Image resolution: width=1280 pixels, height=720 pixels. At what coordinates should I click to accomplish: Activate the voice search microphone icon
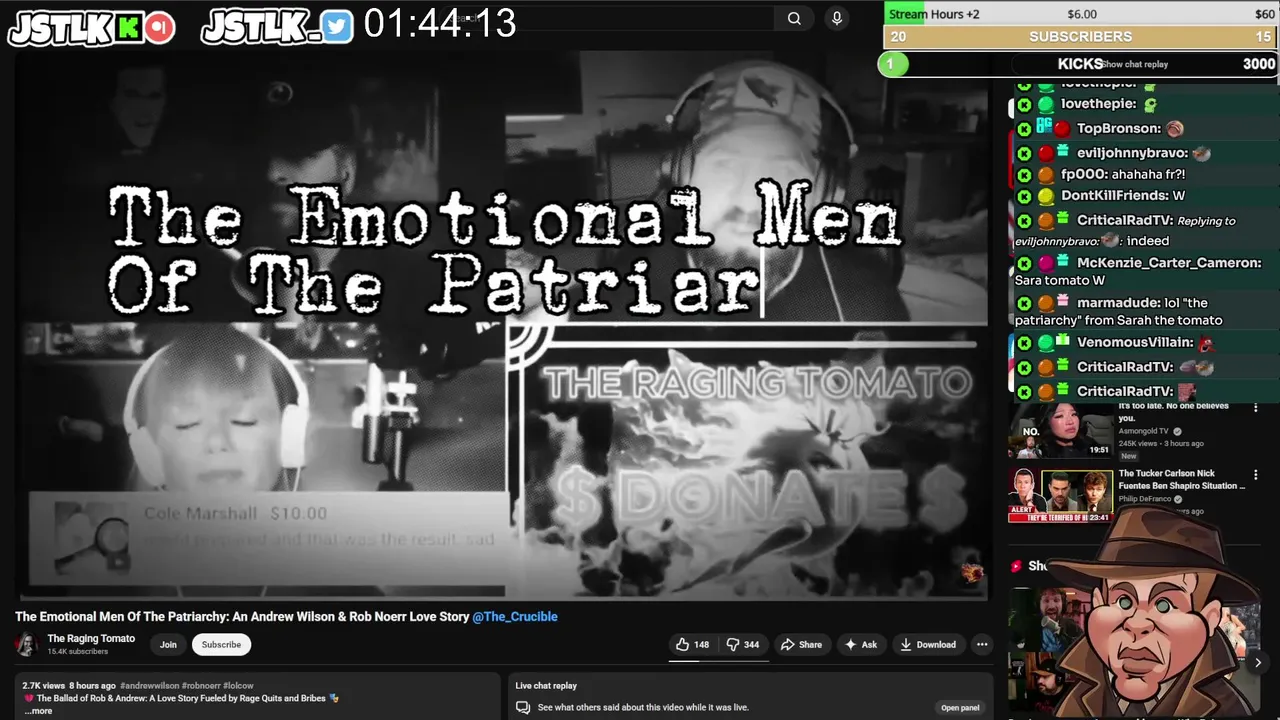click(837, 18)
